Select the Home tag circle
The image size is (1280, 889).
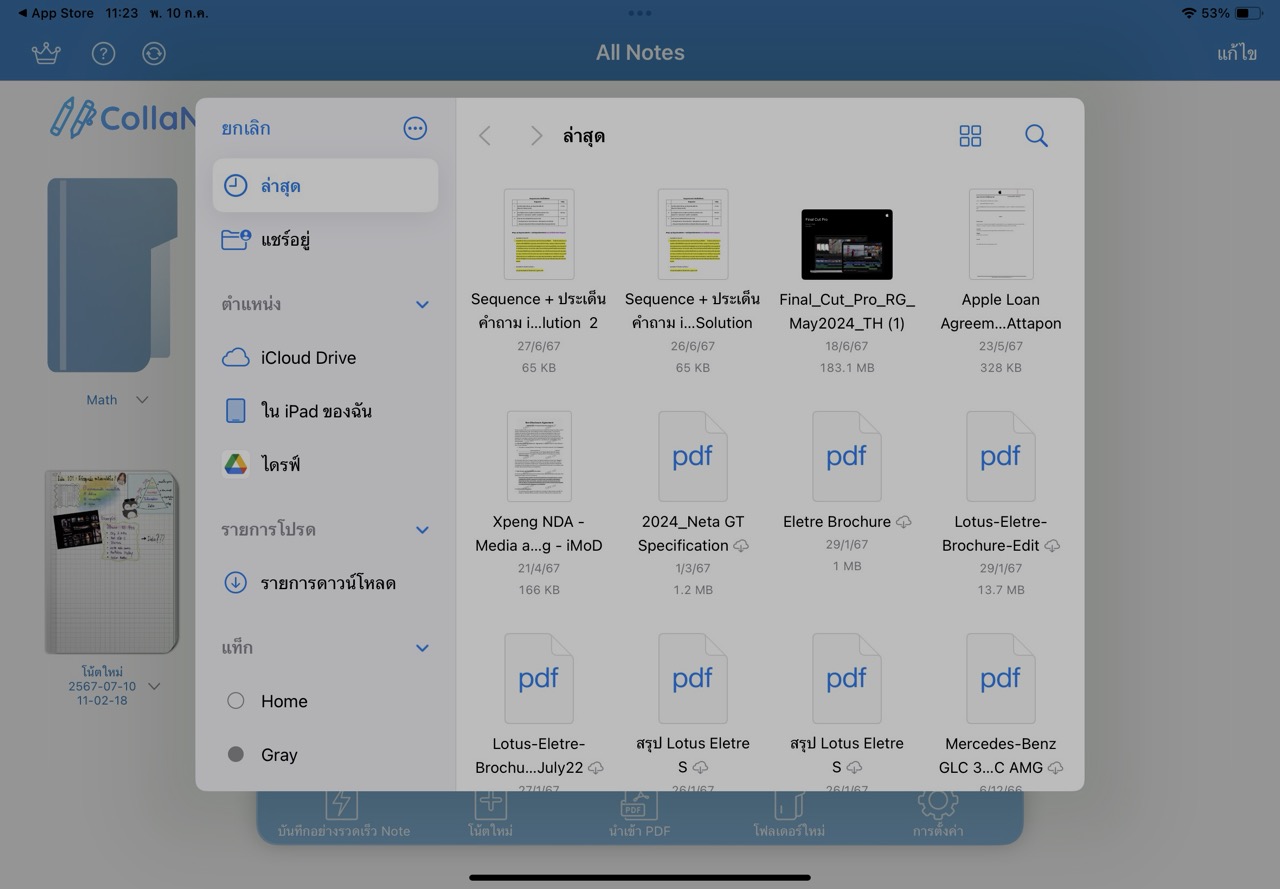236,701
